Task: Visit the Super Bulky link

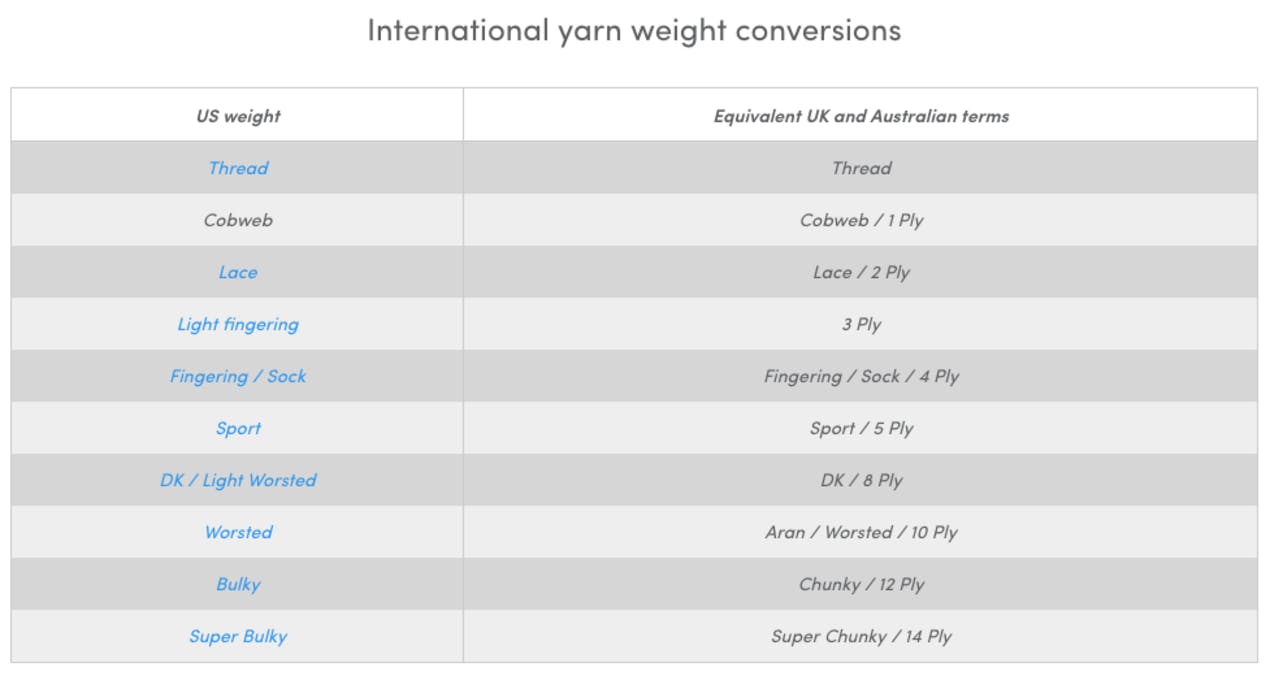Action: 238,636
